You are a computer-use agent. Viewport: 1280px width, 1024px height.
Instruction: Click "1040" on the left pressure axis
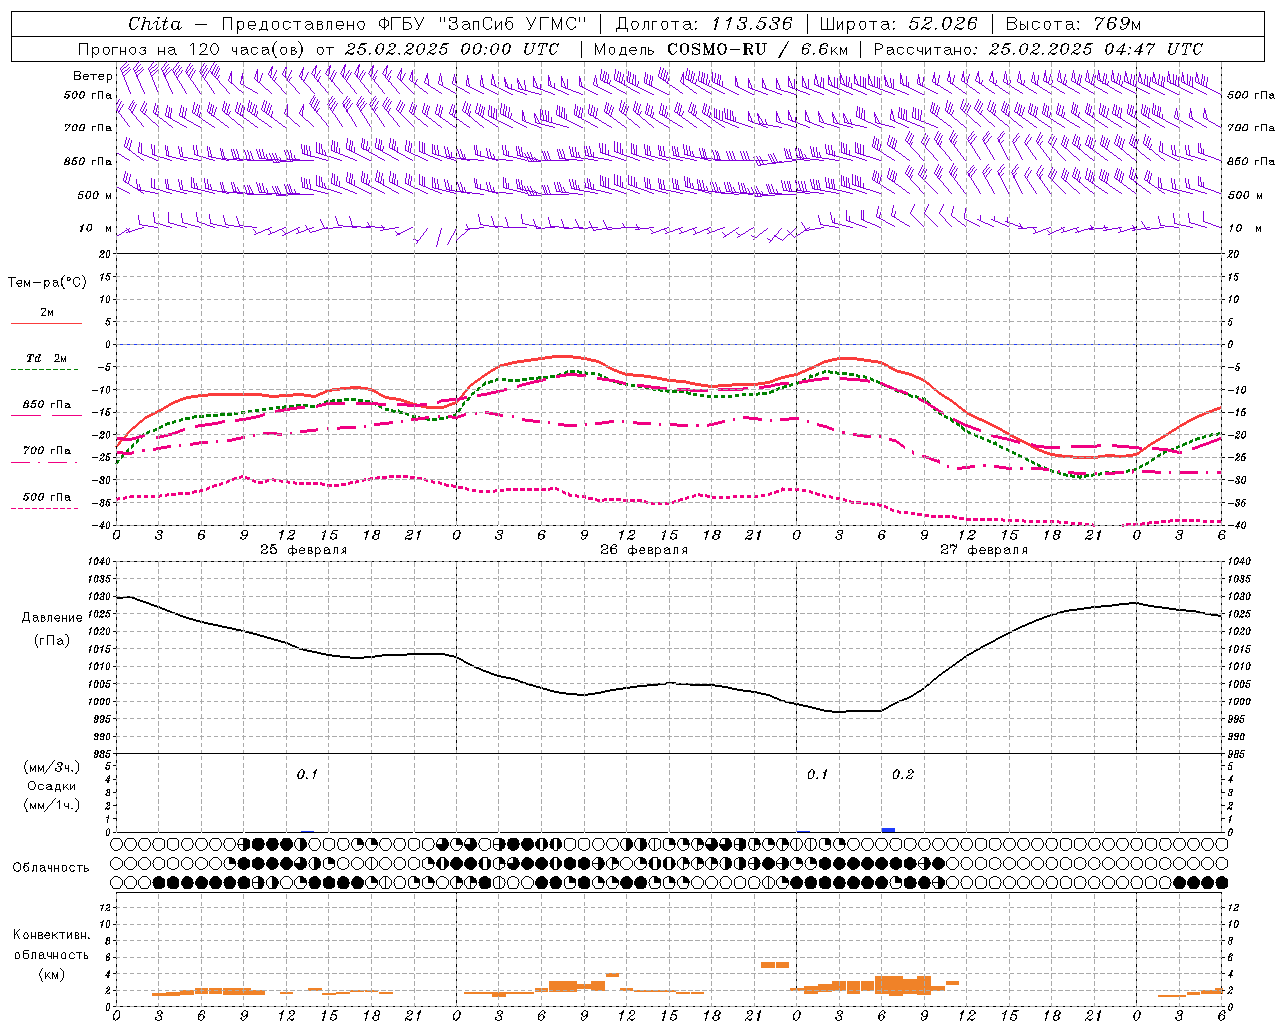pos(99,562)
